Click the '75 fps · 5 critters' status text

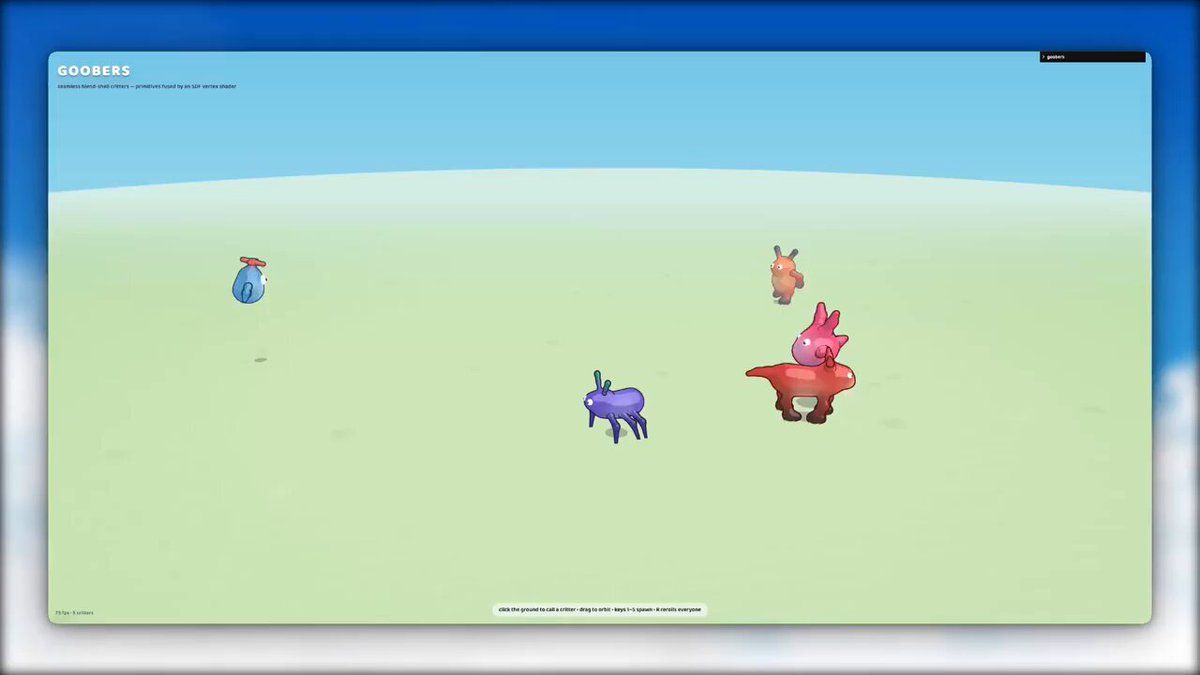coord(74,612)
